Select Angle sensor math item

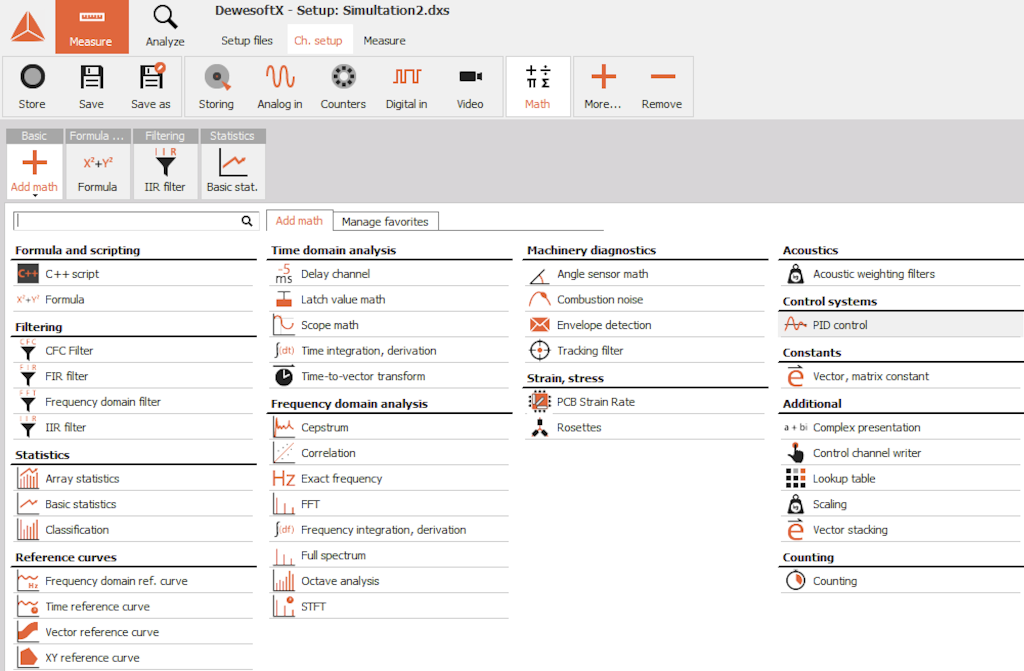[x=645, y=274]
